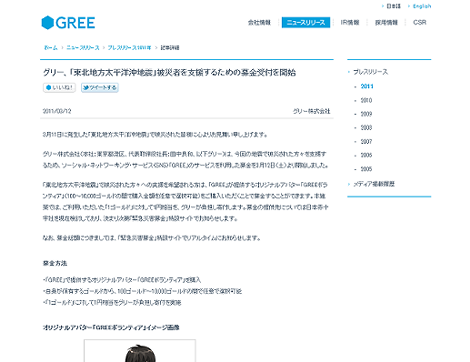Image resolution: width=470 pixels, height=362 pixels.
Task: Select 2010 press release archive
Action: point(366,100)
